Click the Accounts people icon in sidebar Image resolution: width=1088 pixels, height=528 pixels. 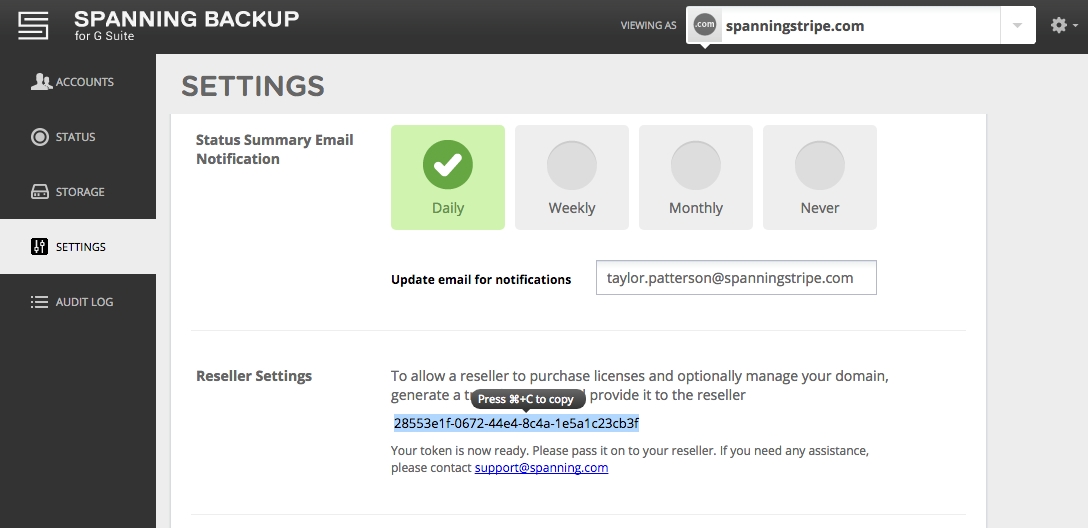(x=41, y=82)
